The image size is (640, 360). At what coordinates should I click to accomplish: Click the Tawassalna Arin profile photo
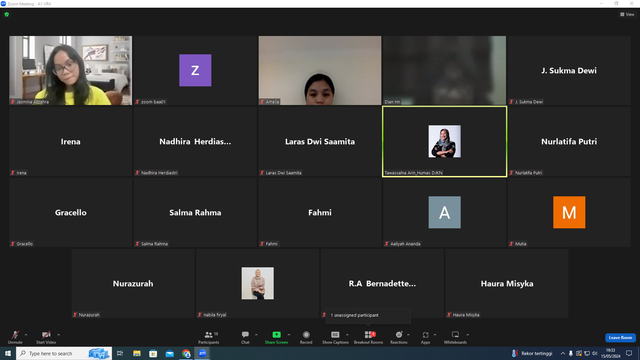point(444,141)
